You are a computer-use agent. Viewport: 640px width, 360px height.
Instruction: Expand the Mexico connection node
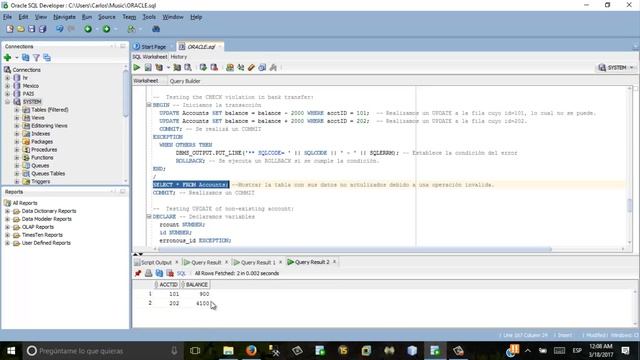(x=7, y=86)
